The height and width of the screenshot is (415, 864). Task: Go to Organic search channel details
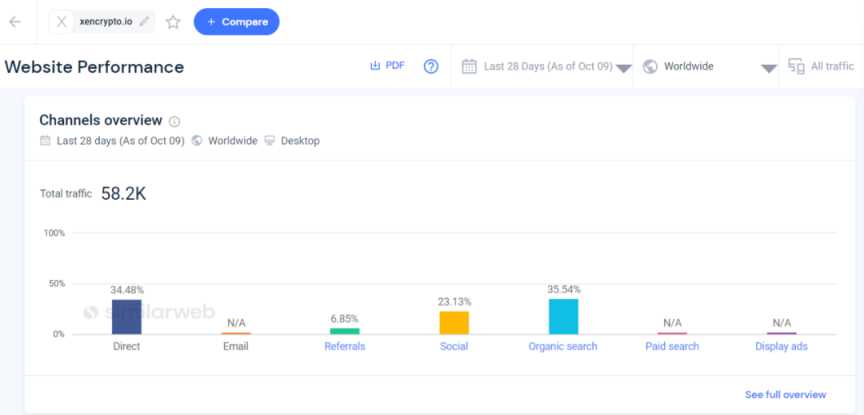point(563,346)
